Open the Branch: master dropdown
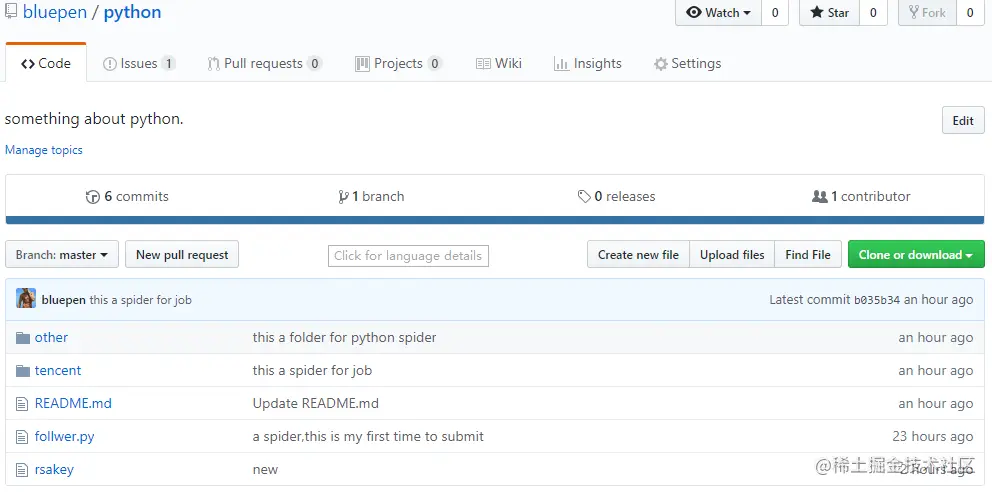Screen dimensions: 992x492 click(x=62, y=254)
